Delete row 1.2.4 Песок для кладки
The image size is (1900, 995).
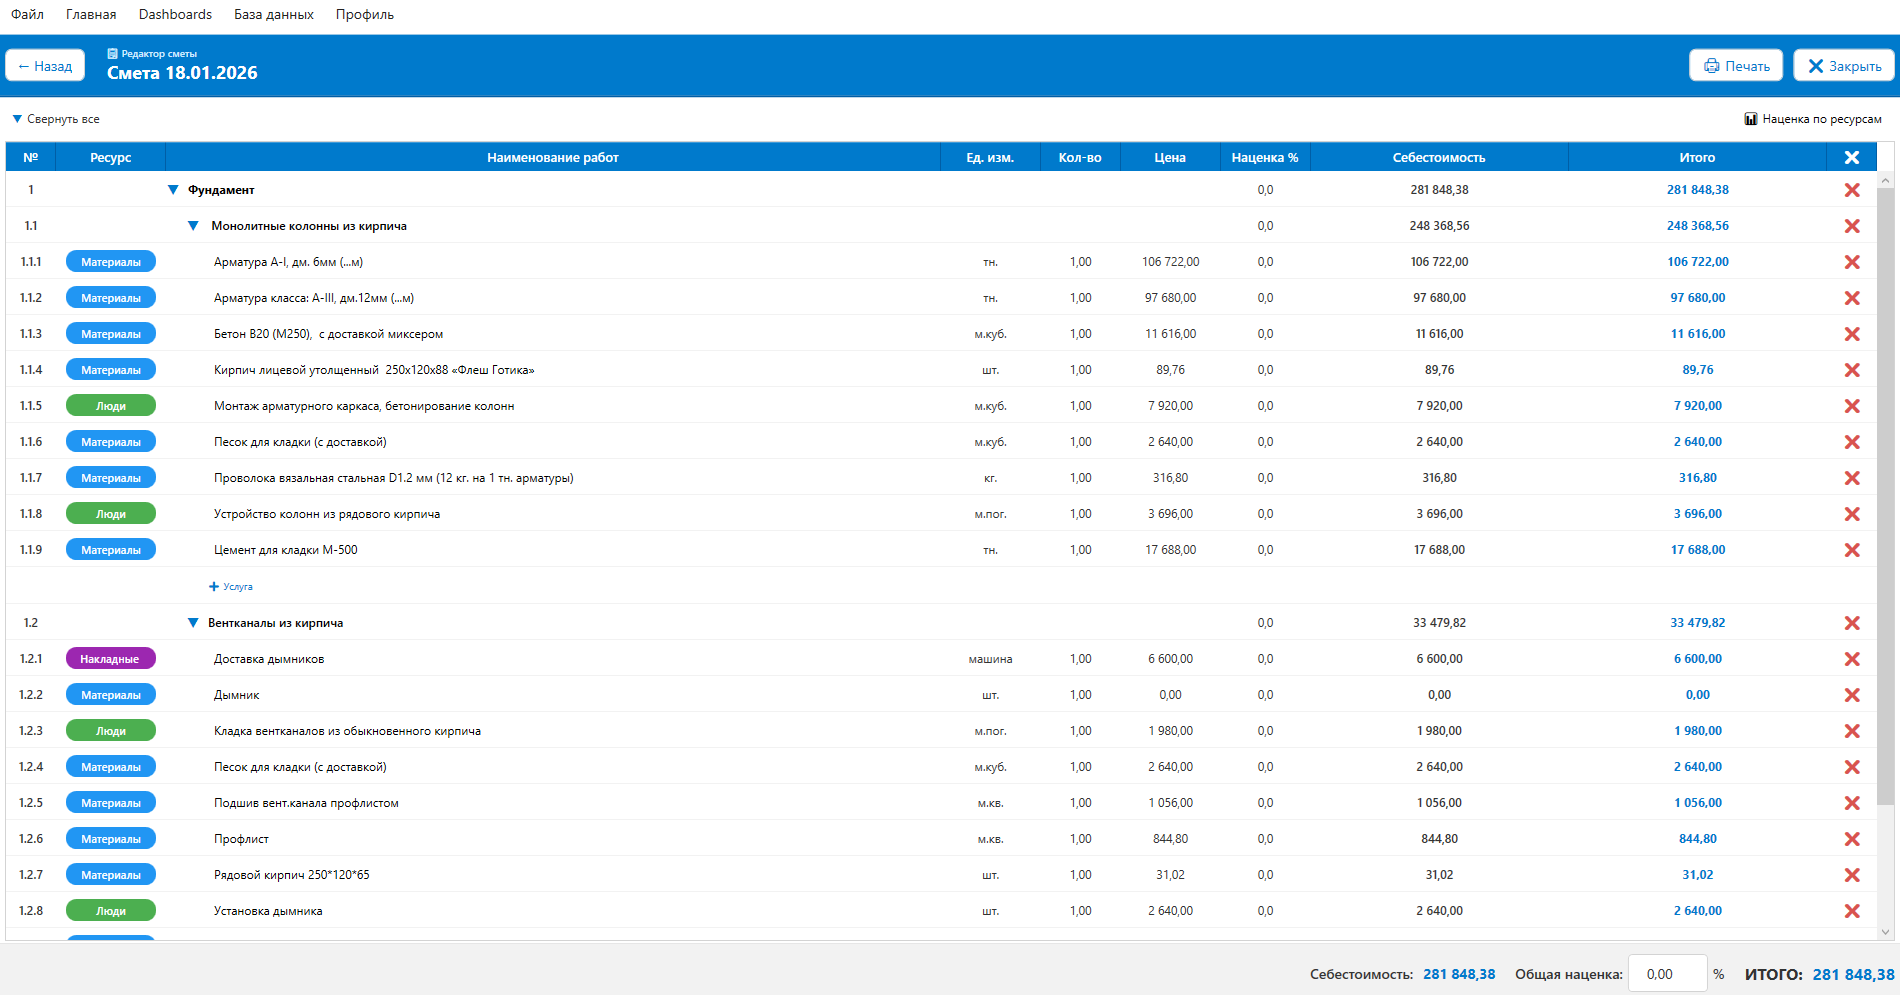1852,767
